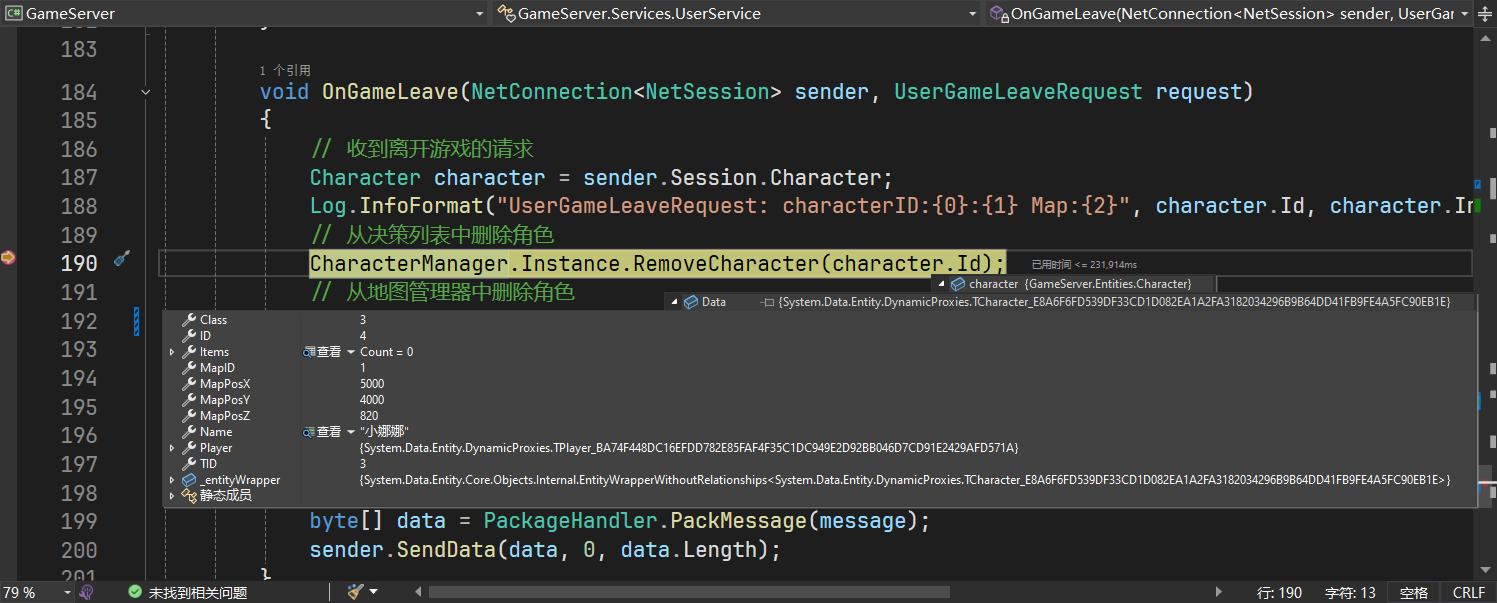Open the GameServer.Services.UserService type dropdown

[x=972, y=14]
